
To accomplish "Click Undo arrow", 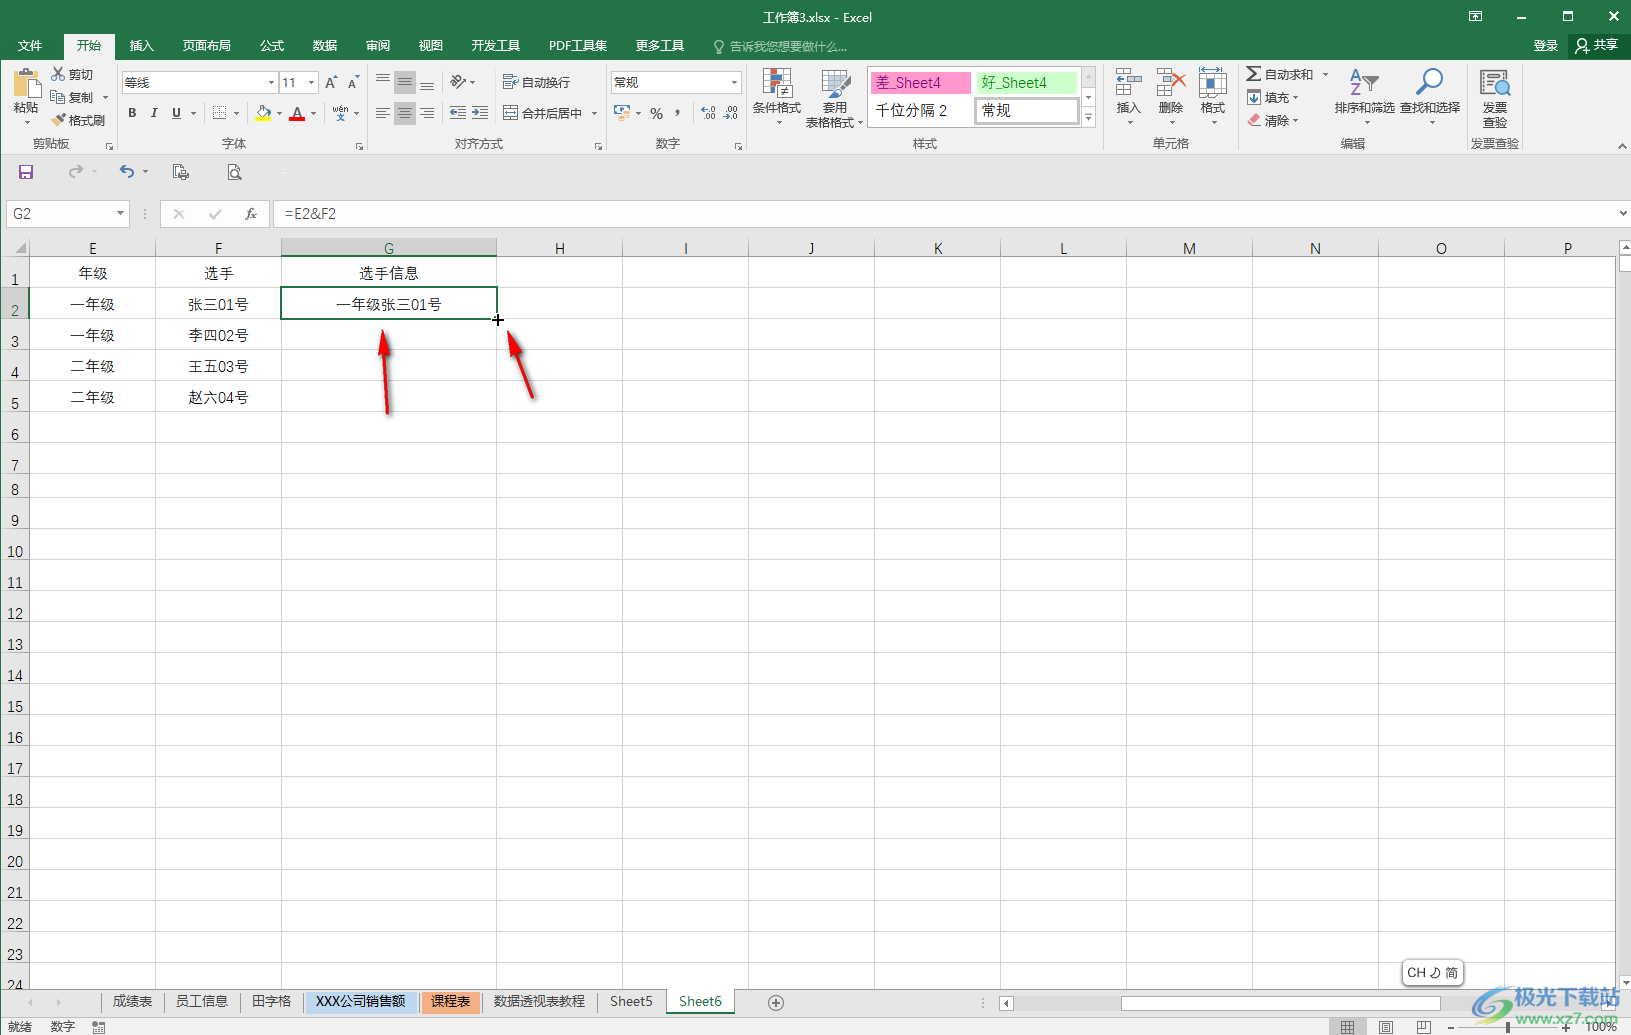I will coord(126,172).
